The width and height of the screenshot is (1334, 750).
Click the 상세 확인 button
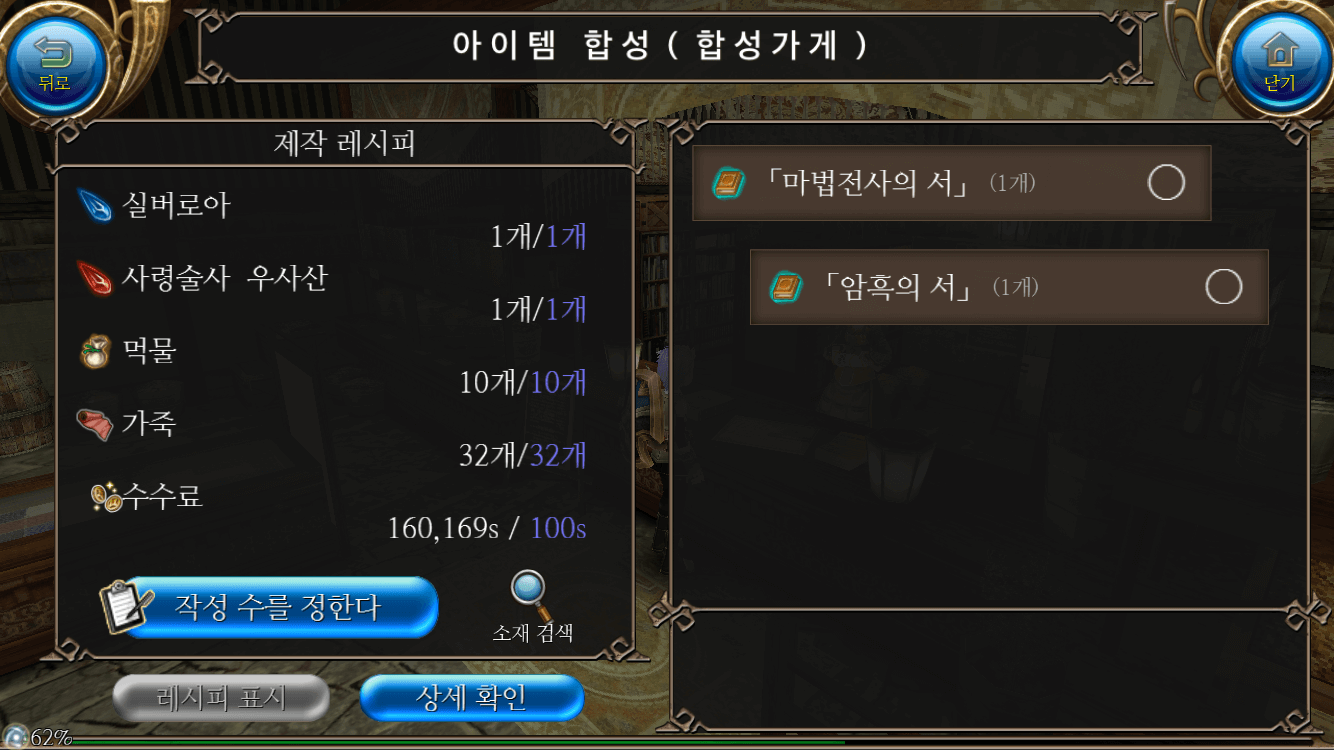tap(471, 698)
